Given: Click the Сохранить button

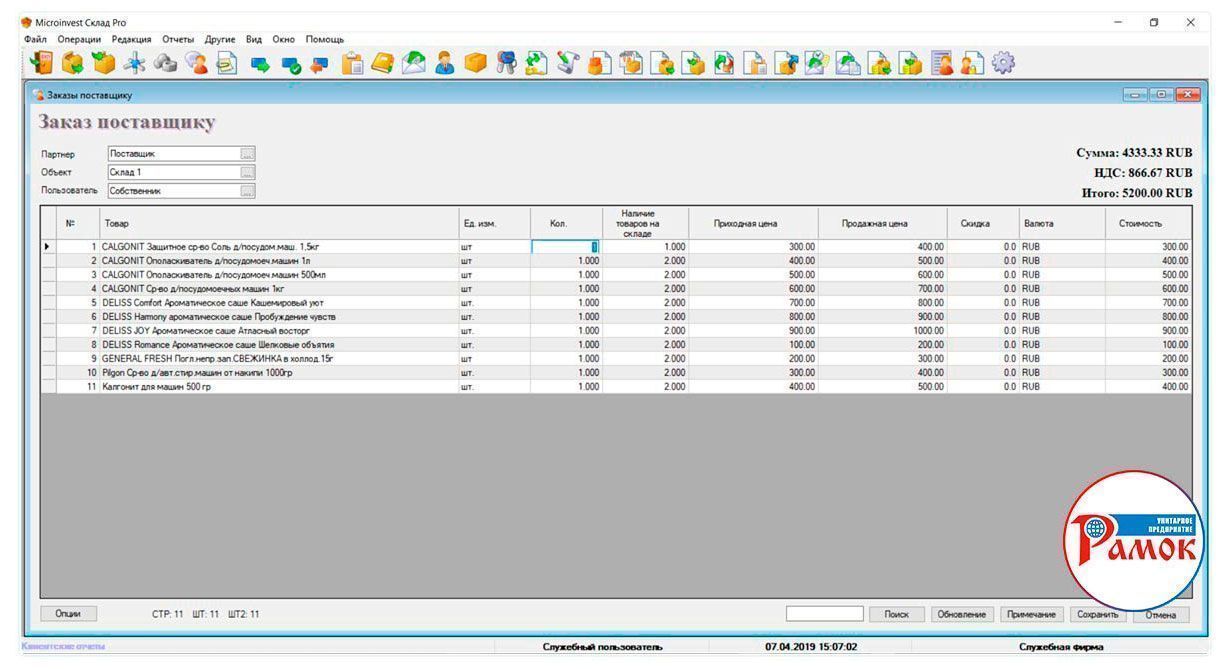Looking at the screenshot, I should 1097,615.
